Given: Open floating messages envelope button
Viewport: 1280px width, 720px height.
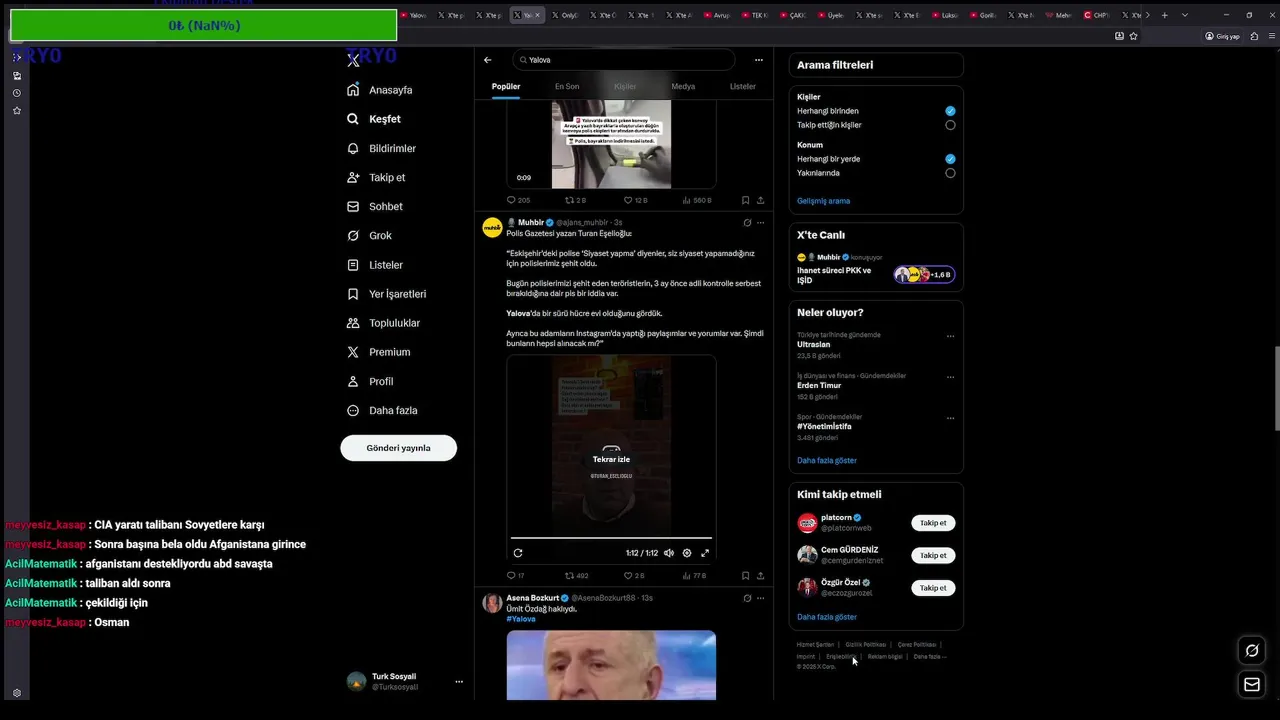Looking at the screenshot, I should point(1251,684).
